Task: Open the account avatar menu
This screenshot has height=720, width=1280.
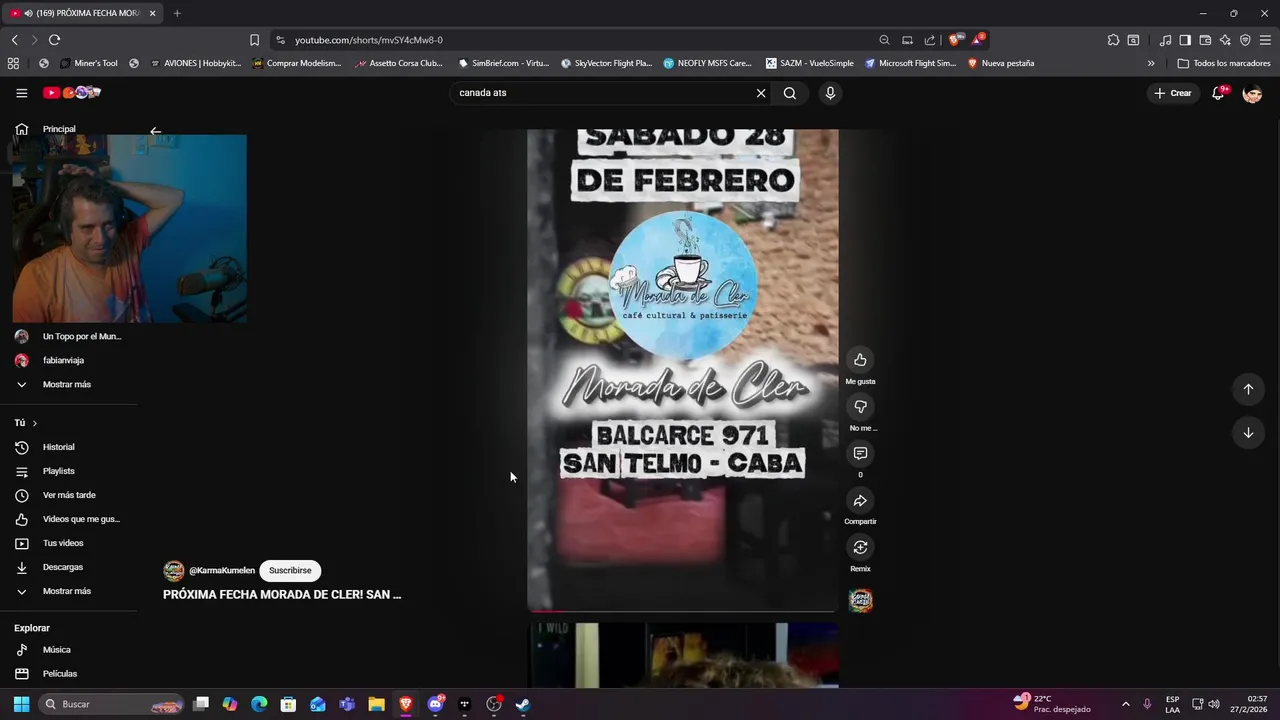Action: click(x=1252, y=93)
